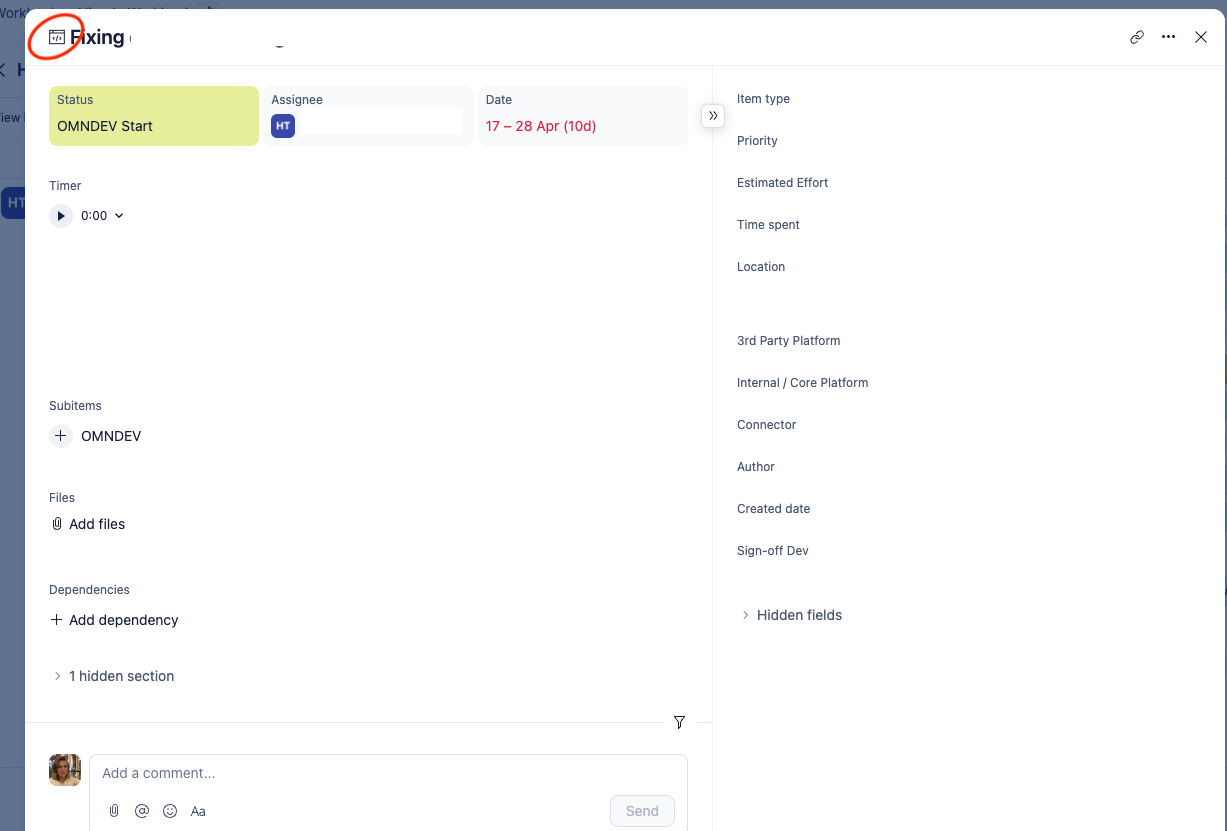
Task: Collapse the side panel with the double-chevron button
Action: pos(713,115)
